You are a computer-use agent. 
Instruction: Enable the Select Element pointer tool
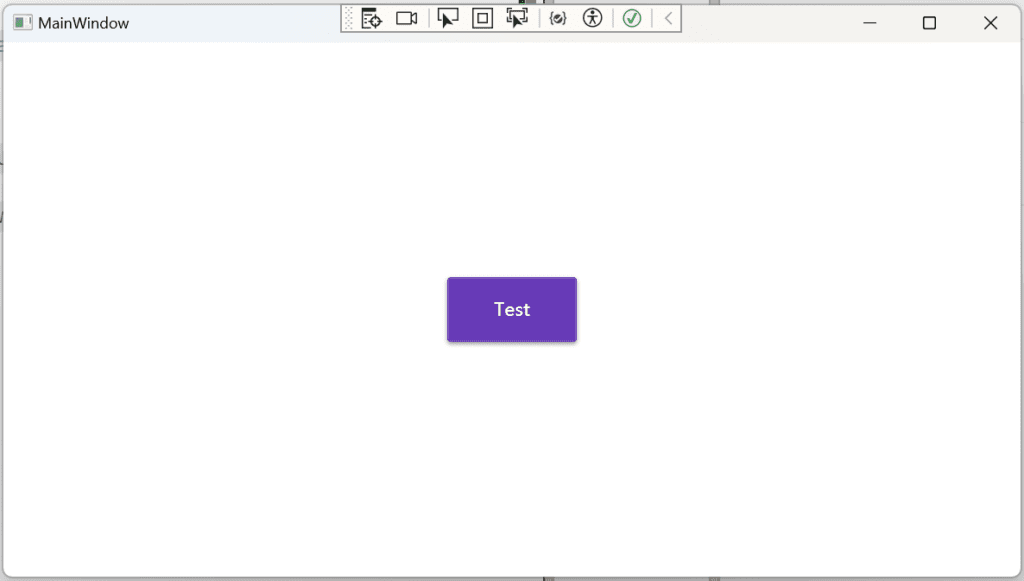click(448, 18)
